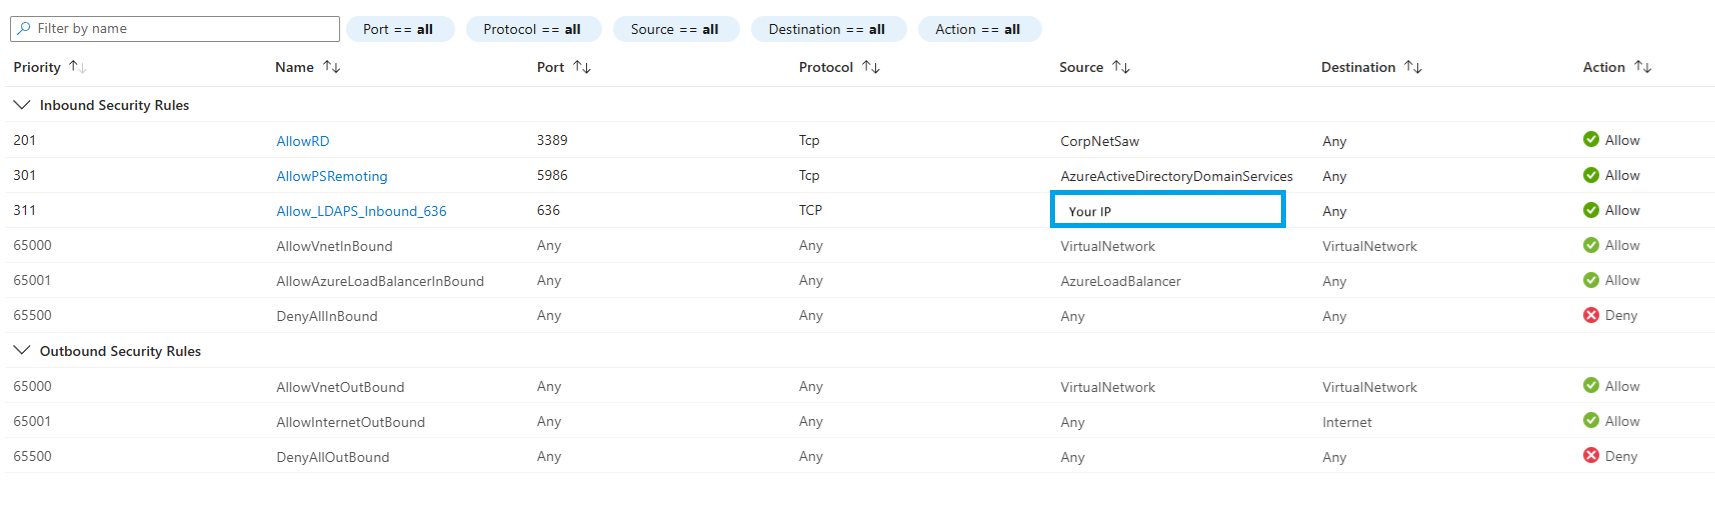Viewport: 1715px width, 513px height.
Task: Sort by Action using arrow icon
Action: point(1642,67)
